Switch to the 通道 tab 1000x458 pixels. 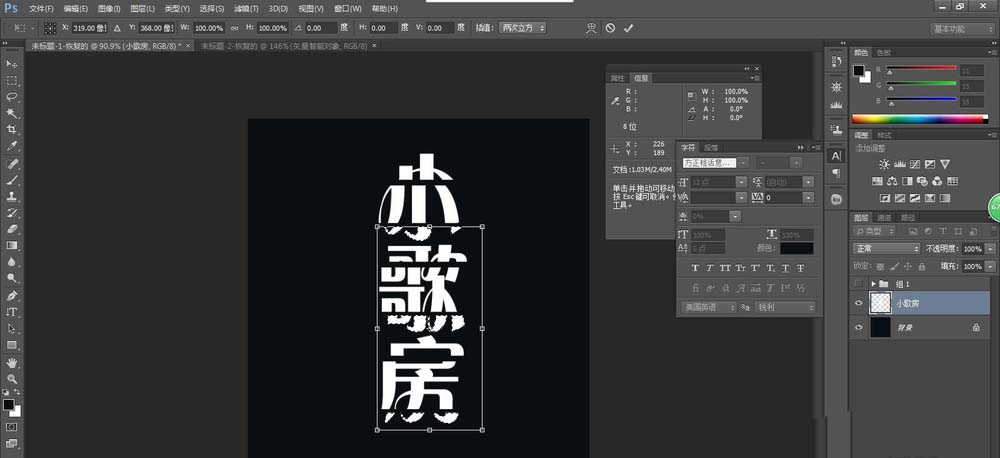[884, 217]
